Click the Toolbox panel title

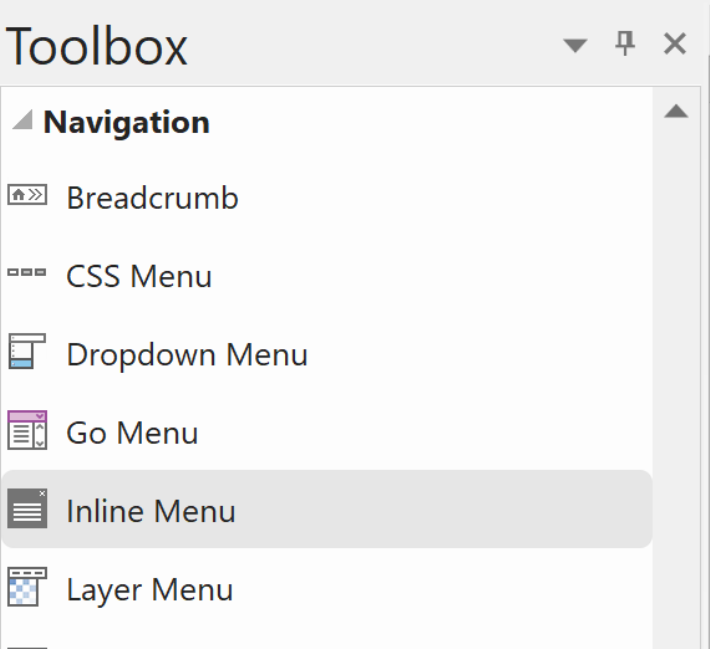coord(97,46)
